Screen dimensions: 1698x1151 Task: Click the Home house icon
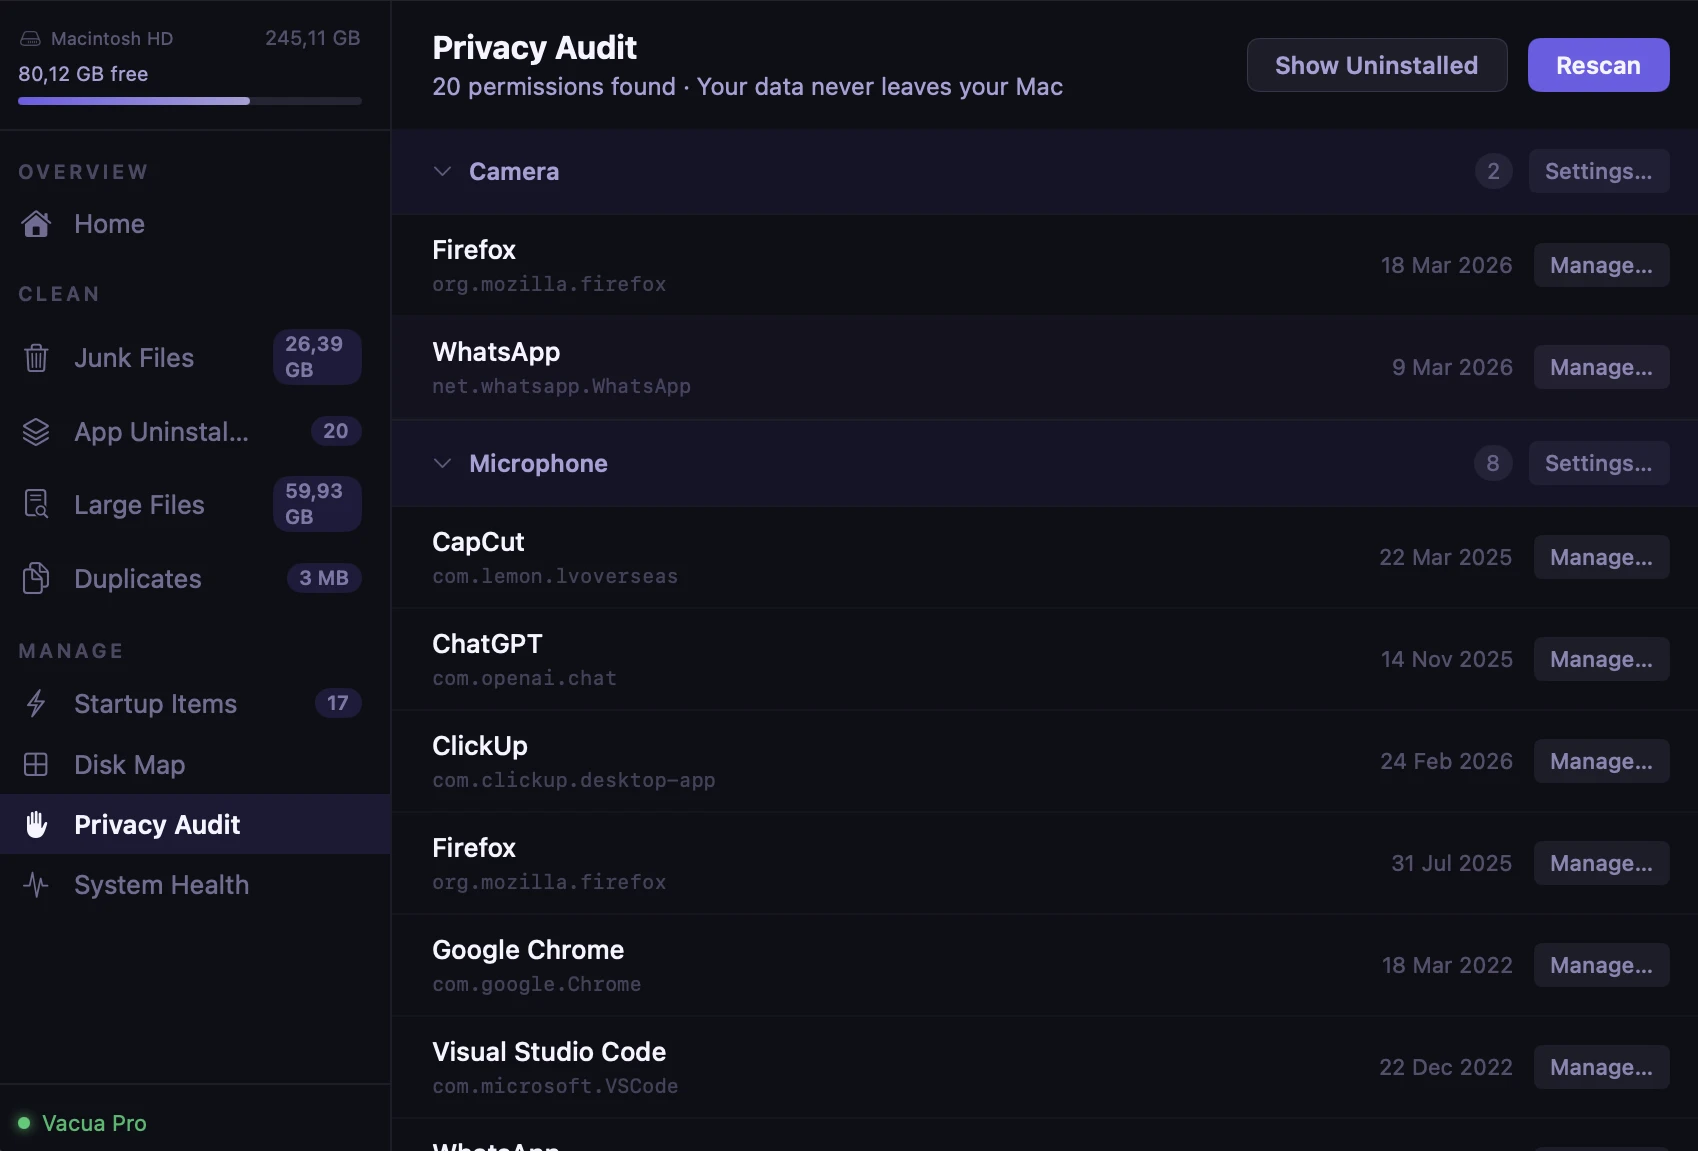point(36,224)
